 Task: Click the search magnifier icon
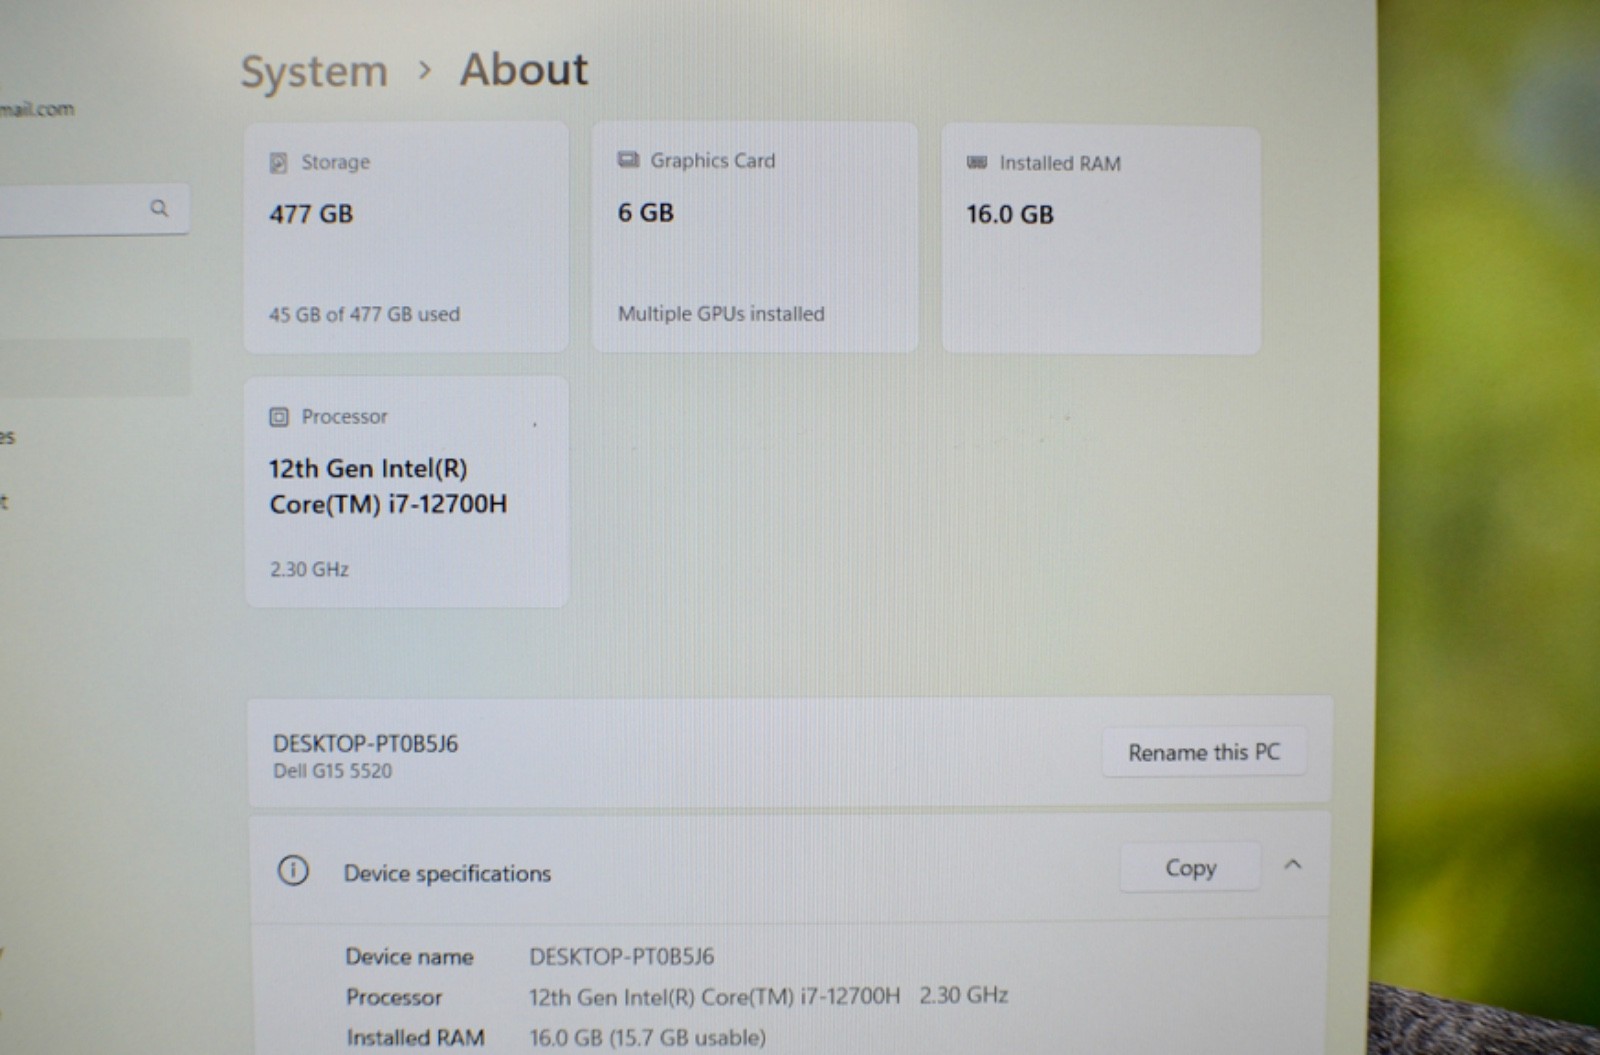point(159,208)
